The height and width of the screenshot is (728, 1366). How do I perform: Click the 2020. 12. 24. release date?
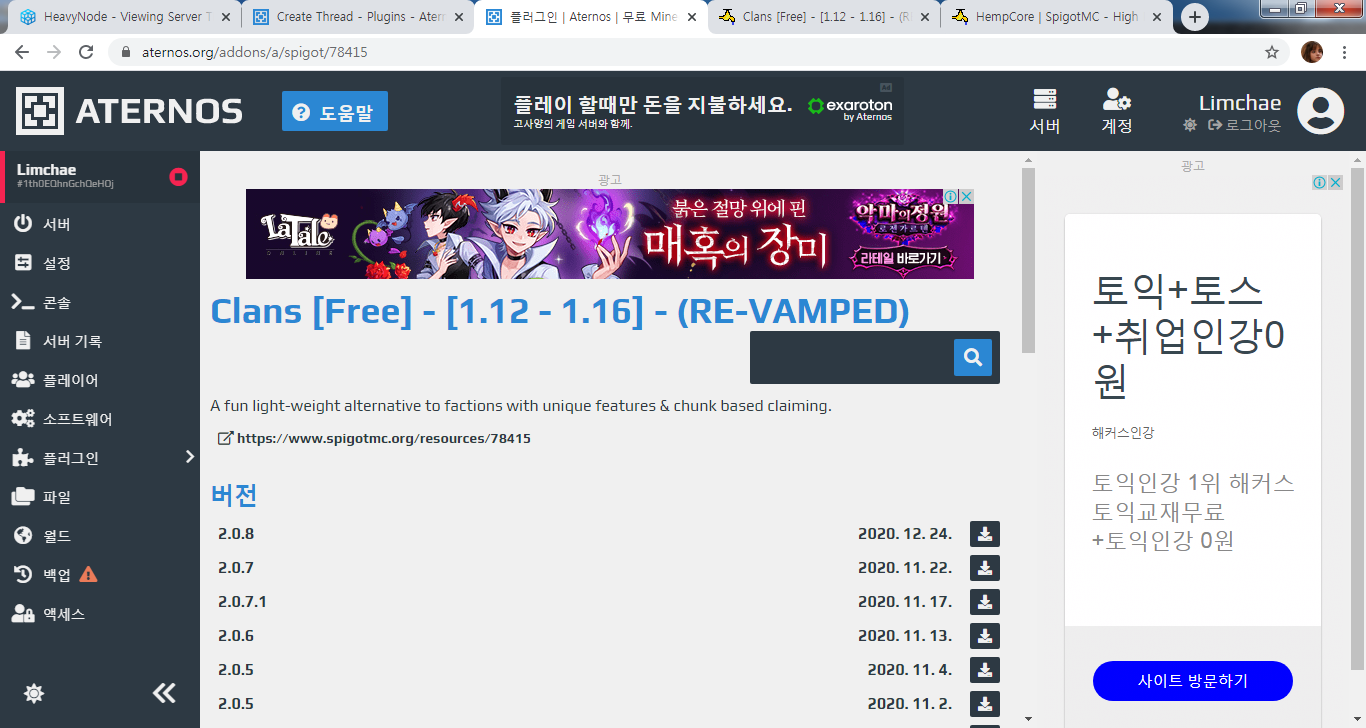[905, 534]
